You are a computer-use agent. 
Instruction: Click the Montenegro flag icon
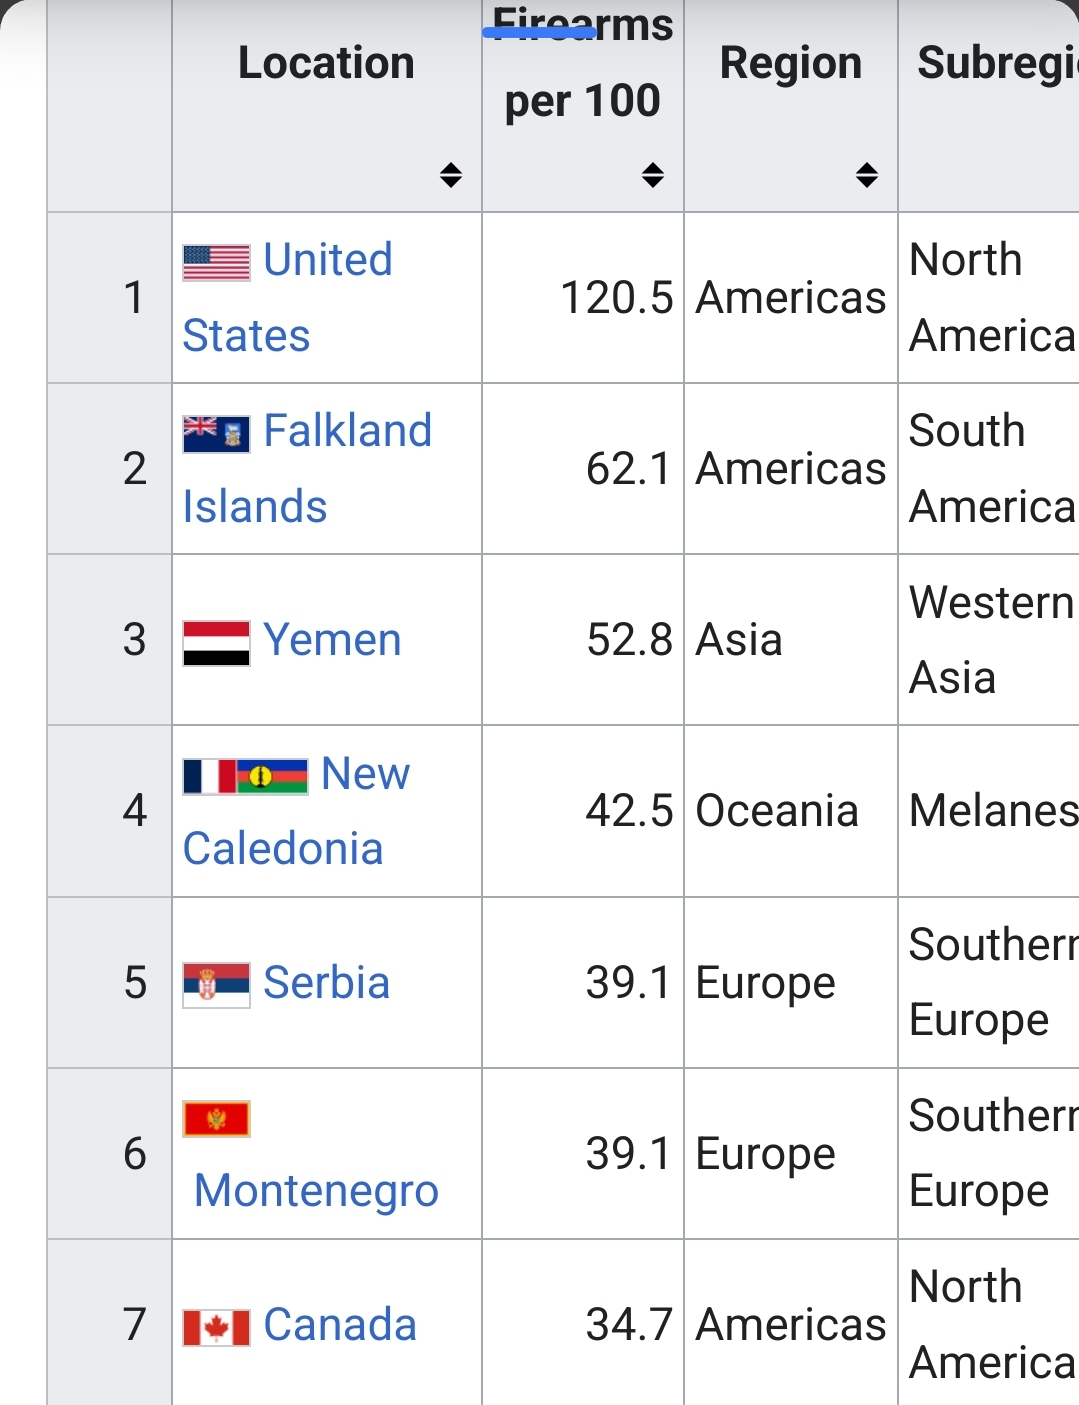click(x=216, y=1119)
